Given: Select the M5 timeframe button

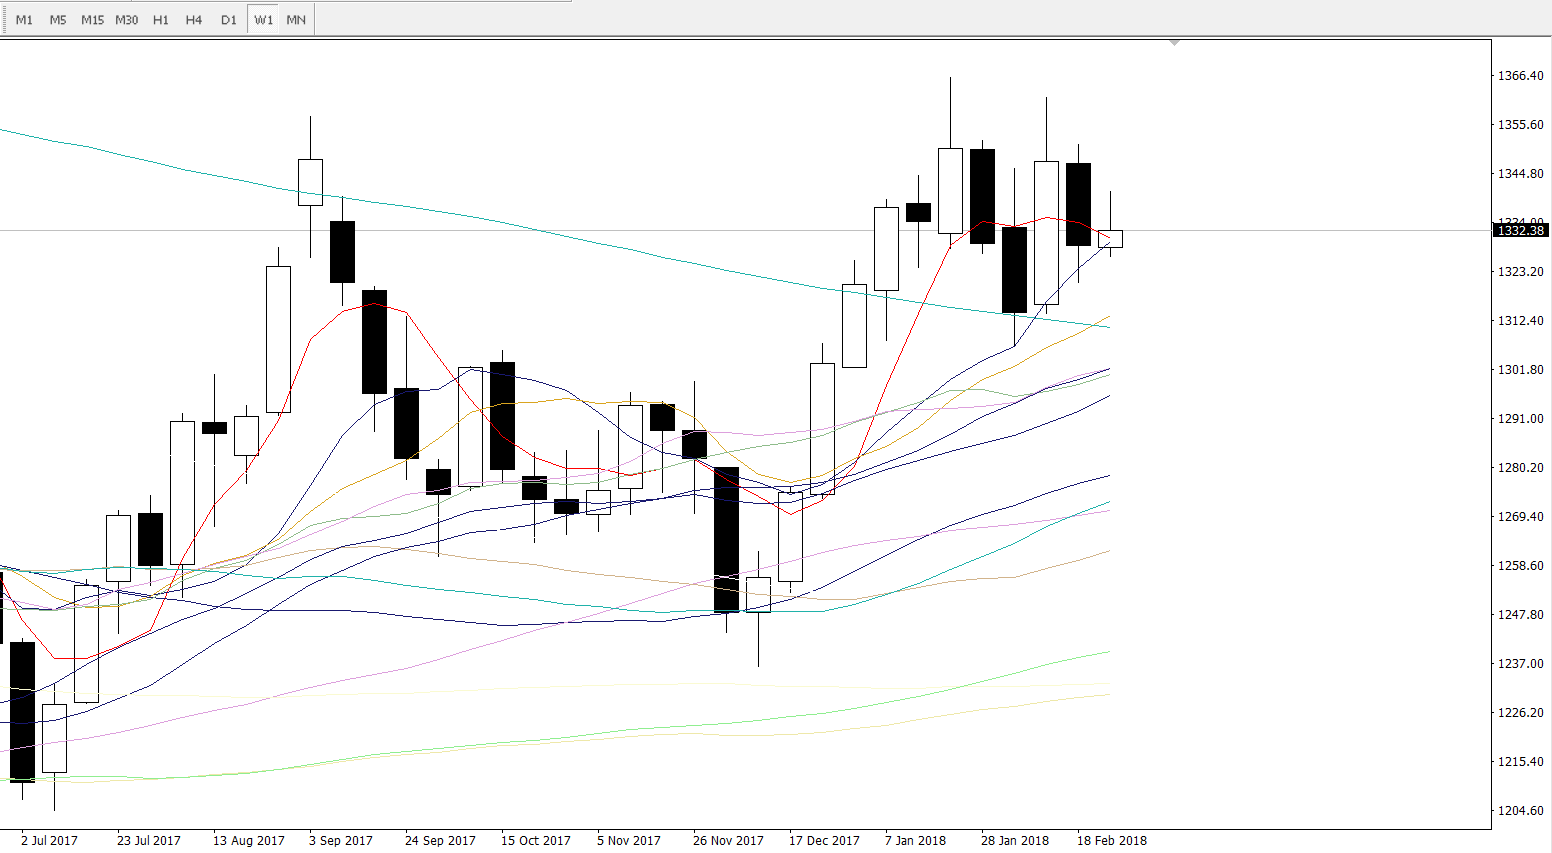Looking at the screenshot, I should (x=58, y=20).
